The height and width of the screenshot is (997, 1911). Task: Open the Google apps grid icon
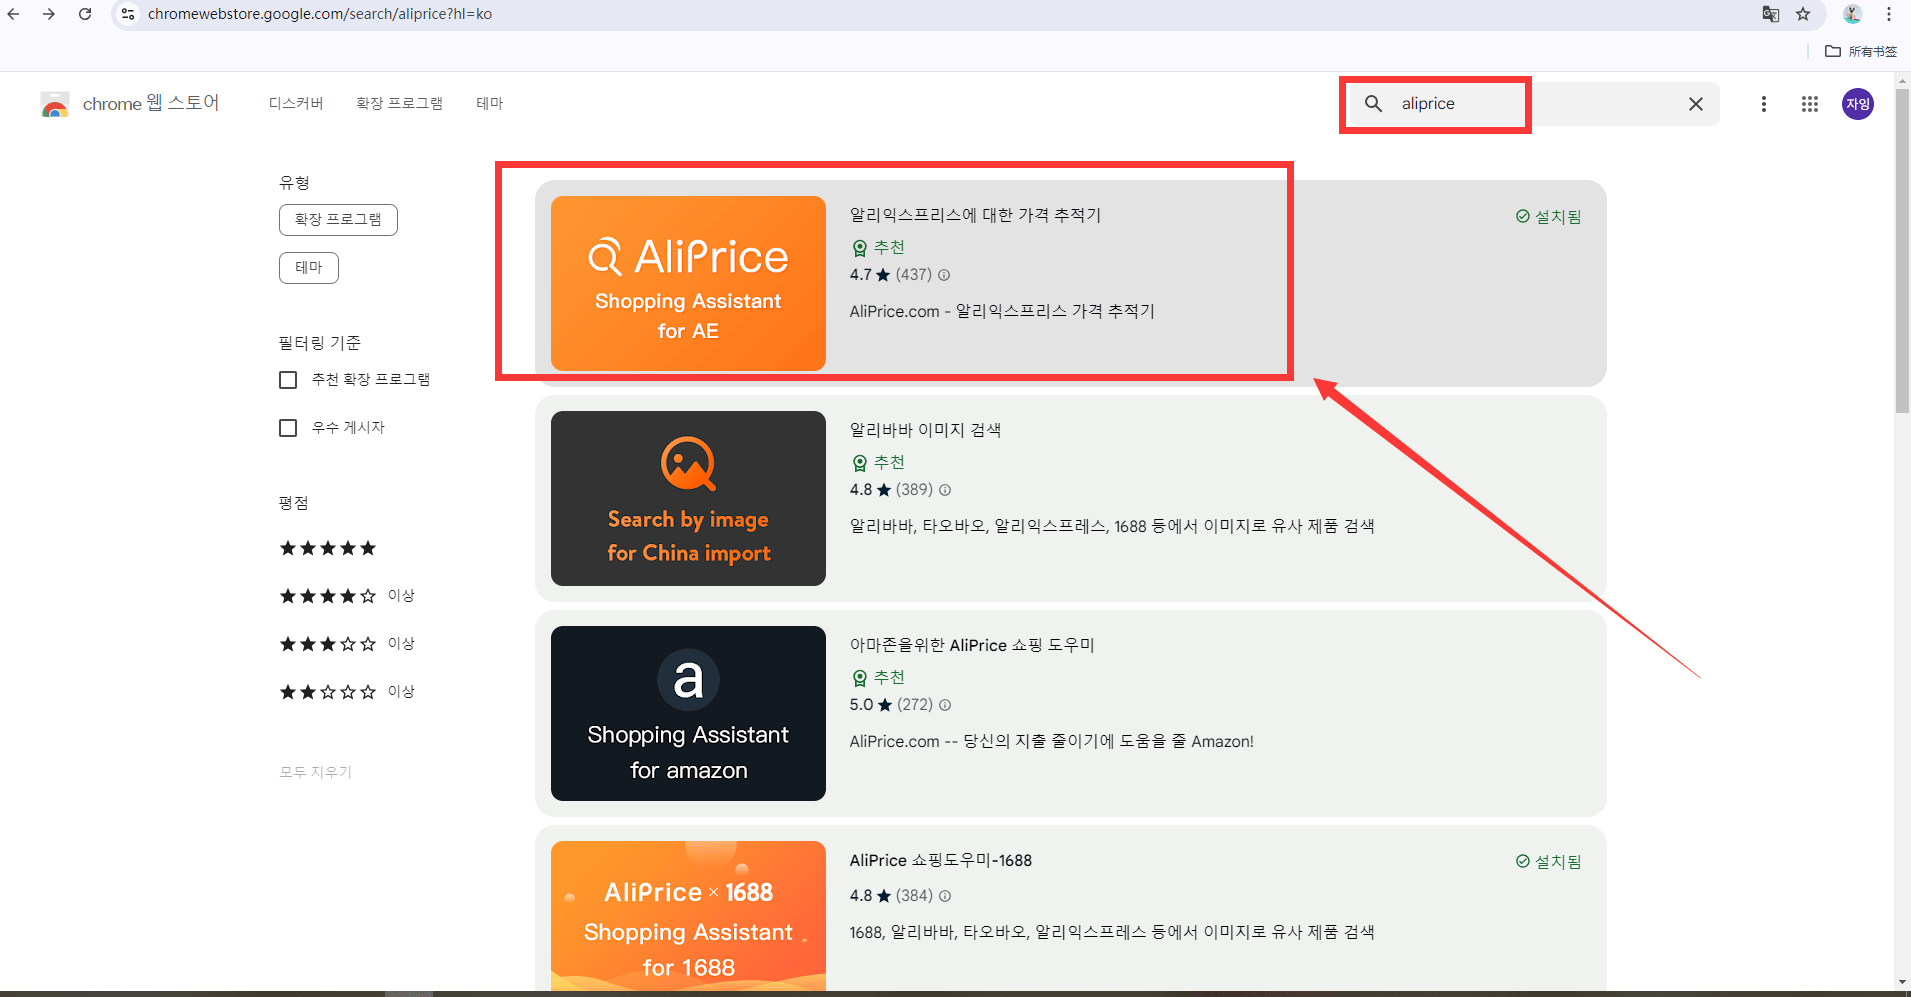[x=1810, y=104]
